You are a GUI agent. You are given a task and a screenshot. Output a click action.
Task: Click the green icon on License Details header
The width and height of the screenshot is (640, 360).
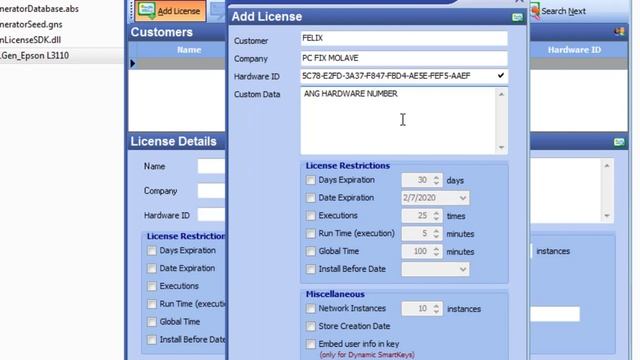[x=619, y=142]
